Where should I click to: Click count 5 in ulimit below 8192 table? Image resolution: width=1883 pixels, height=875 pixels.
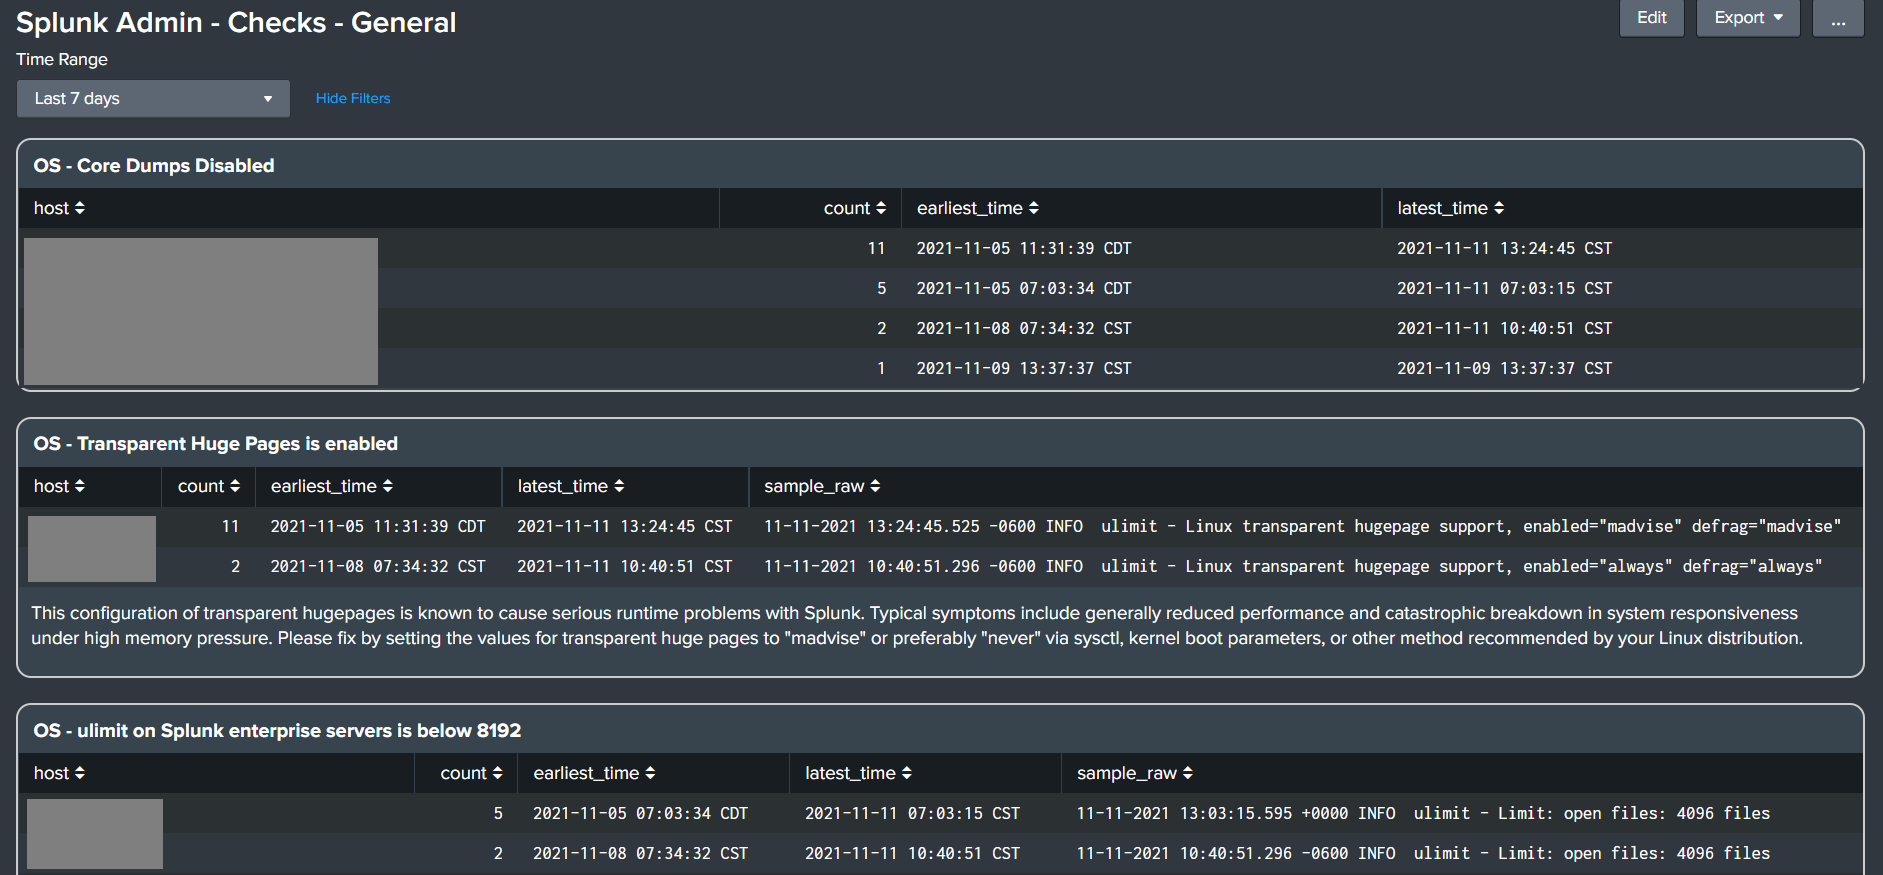pos(498,813)
